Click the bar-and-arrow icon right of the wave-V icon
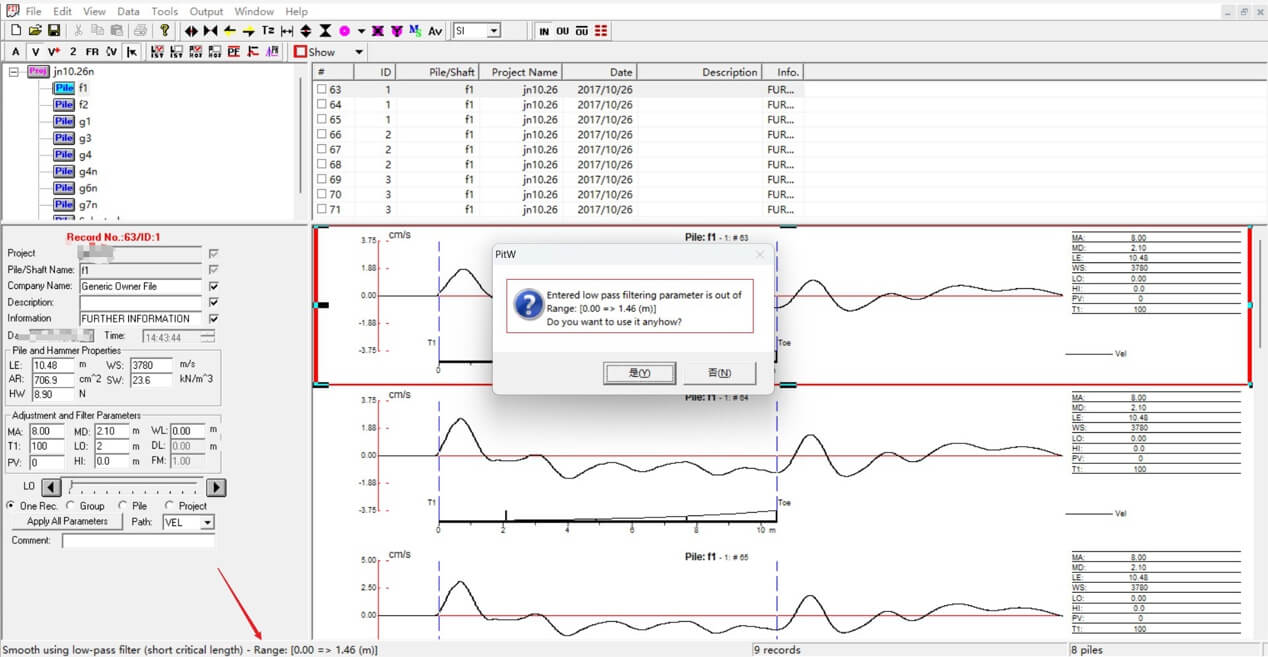 pyautogui.click(x=131, y=52)
